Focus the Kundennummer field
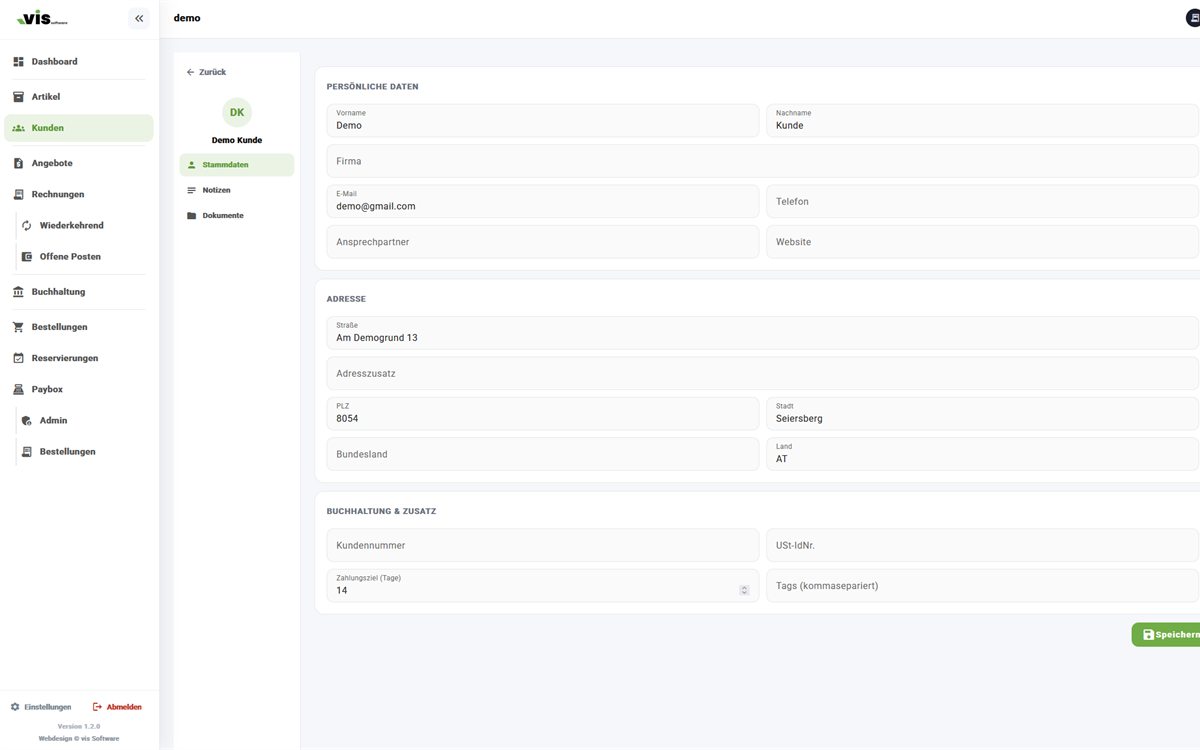 [x=543, y=545]
